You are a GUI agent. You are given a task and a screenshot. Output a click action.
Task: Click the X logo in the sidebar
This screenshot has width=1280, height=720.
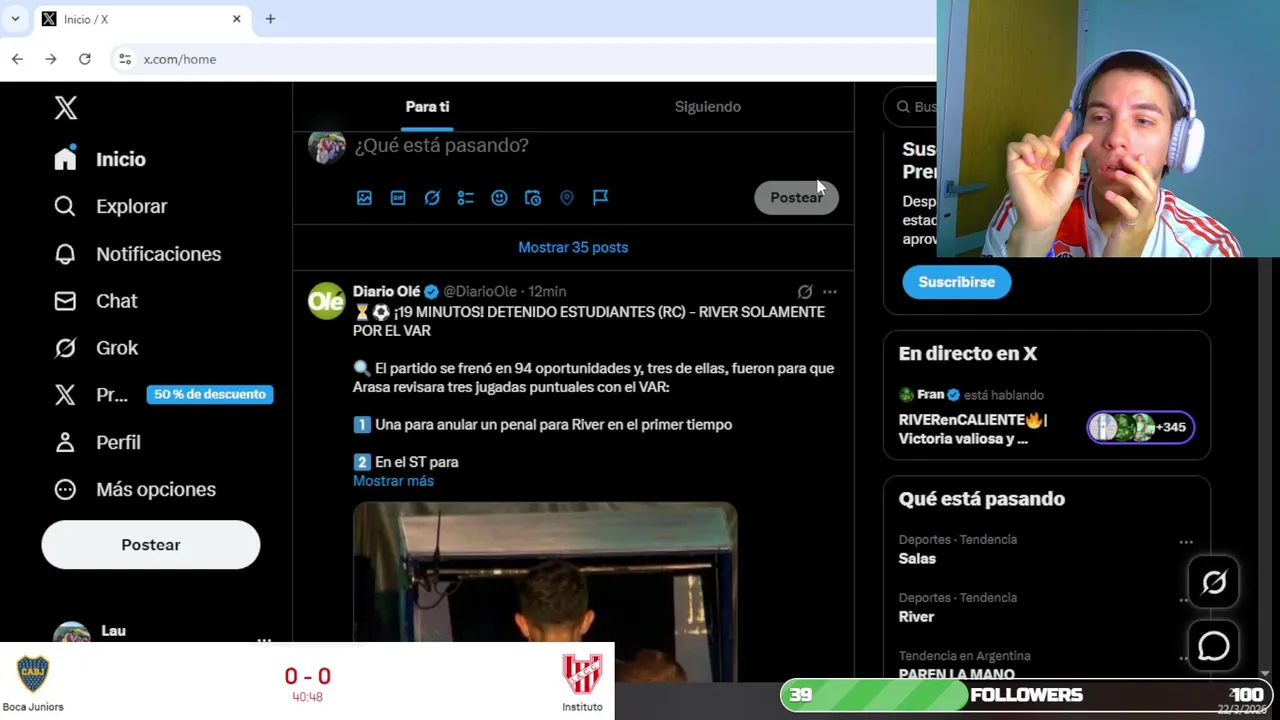click(x=66, y=108)
